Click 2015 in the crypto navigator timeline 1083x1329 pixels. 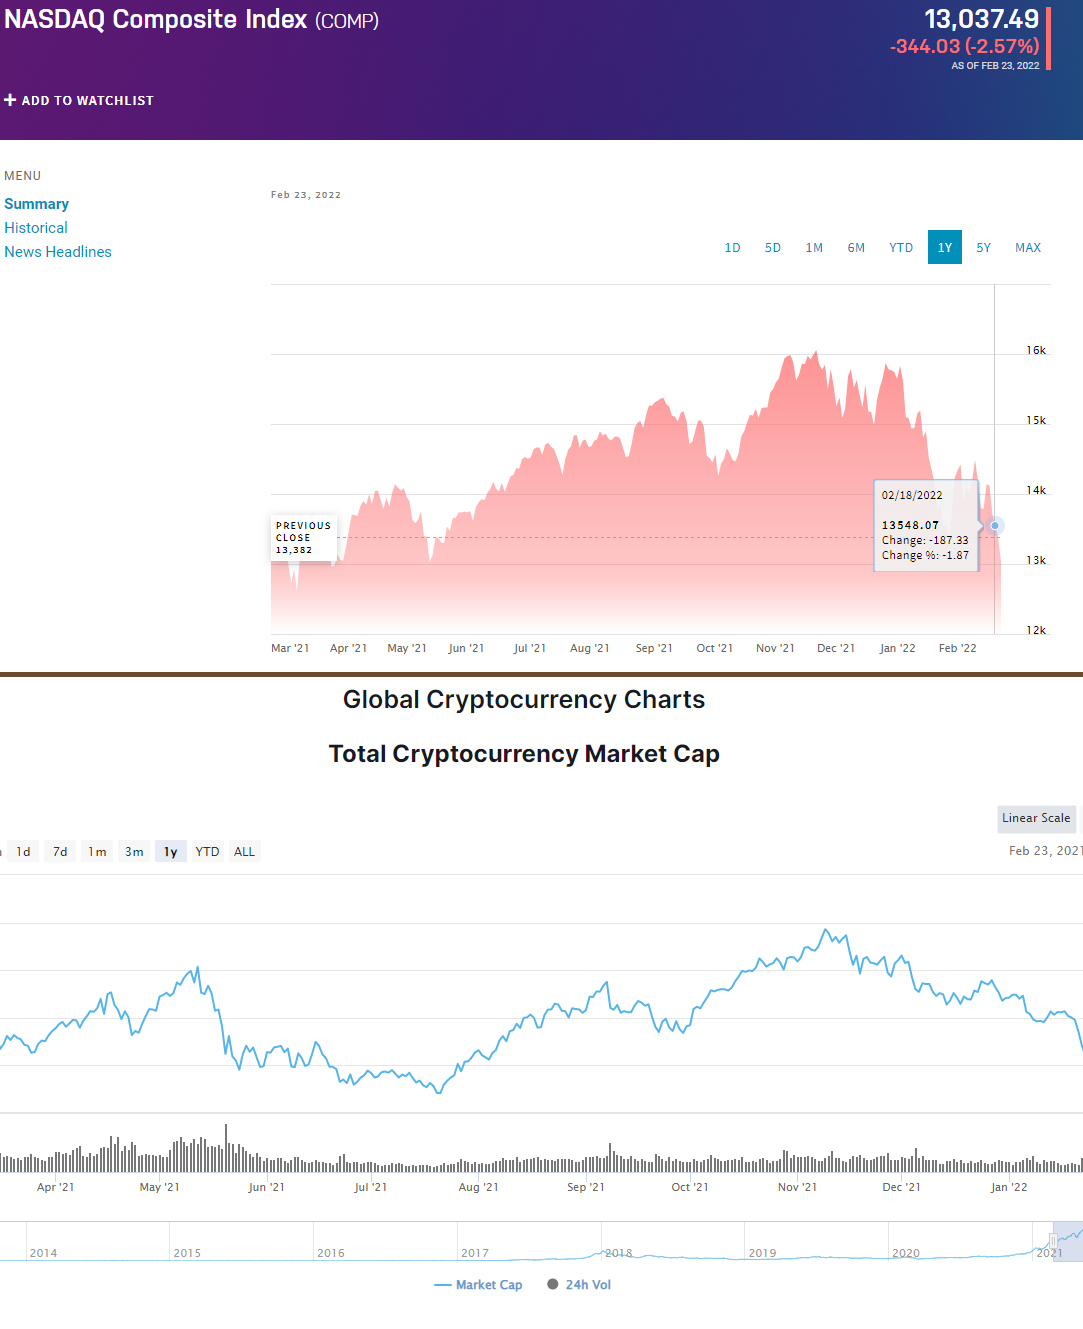coord(187,1253)
